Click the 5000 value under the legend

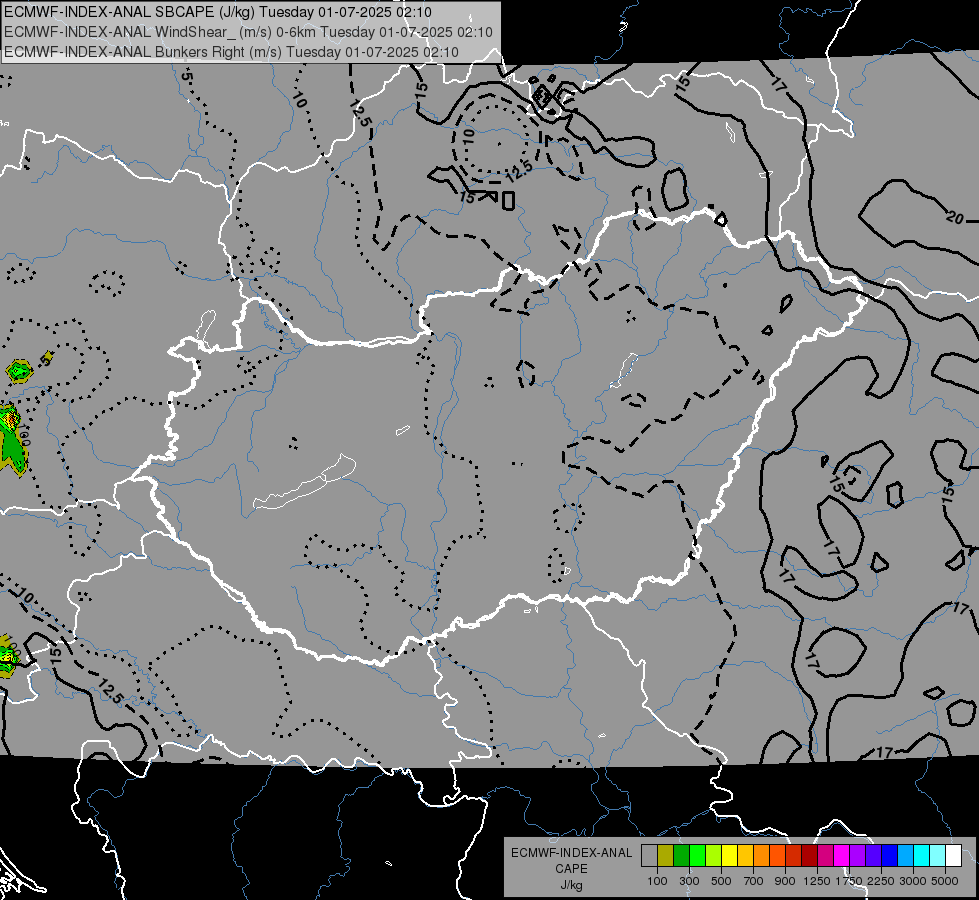[945, 881]
